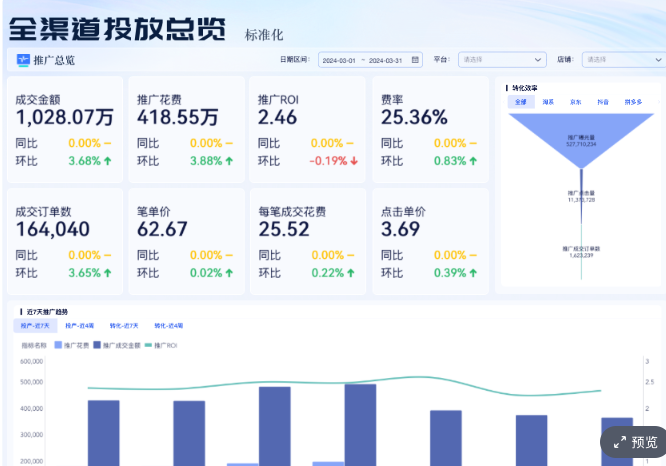Click the 推广点击量 funnel label
This screenshot has height=466, width=666.
tap(581, 196)
